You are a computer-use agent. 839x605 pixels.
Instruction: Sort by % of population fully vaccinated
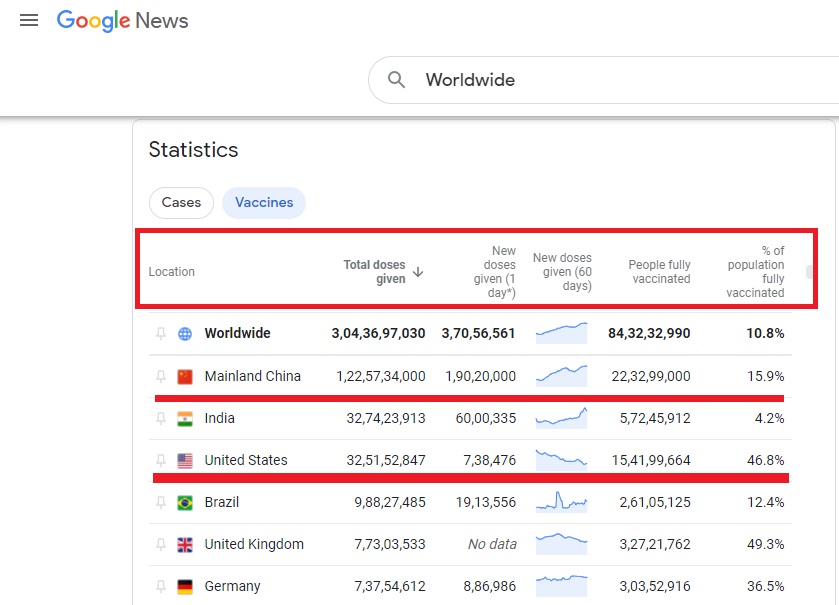756,272
